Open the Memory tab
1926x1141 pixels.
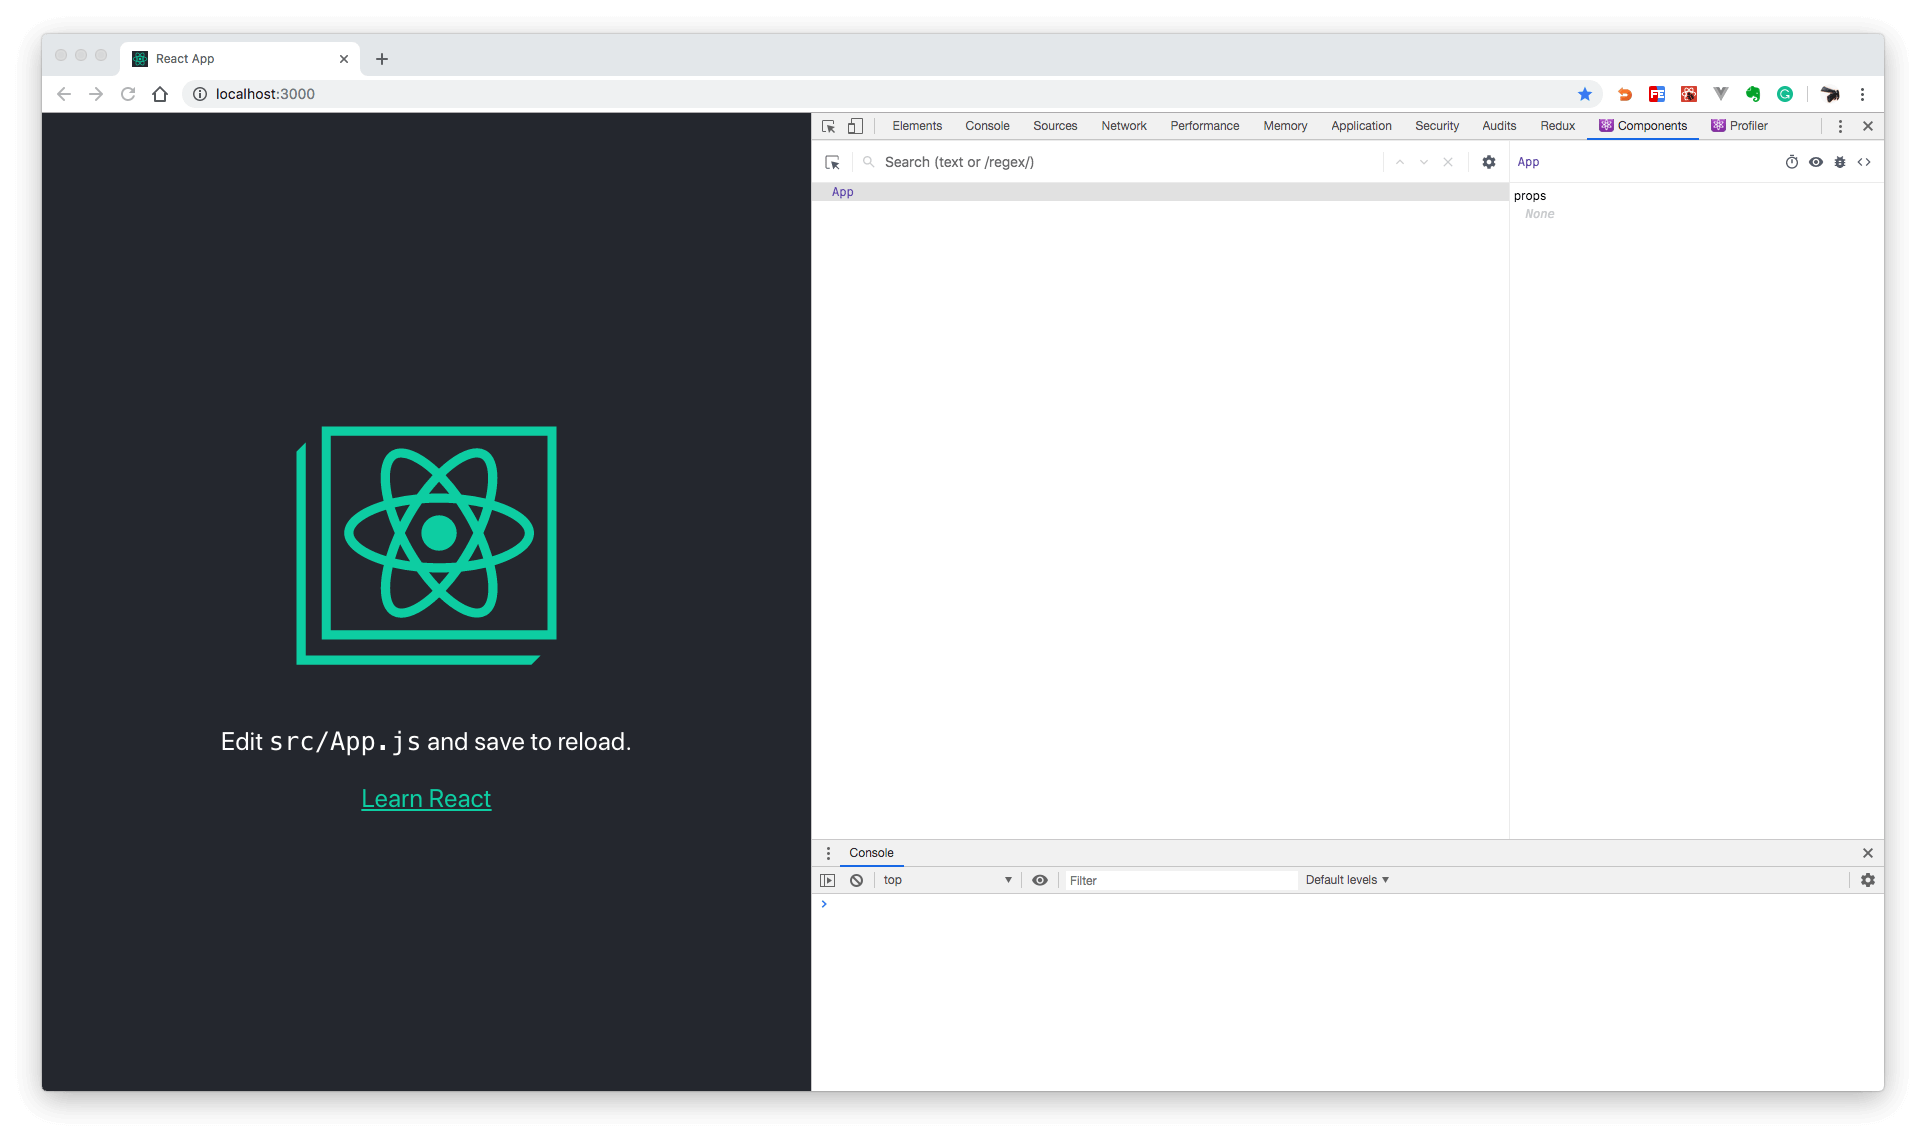tap(1285, 126)
